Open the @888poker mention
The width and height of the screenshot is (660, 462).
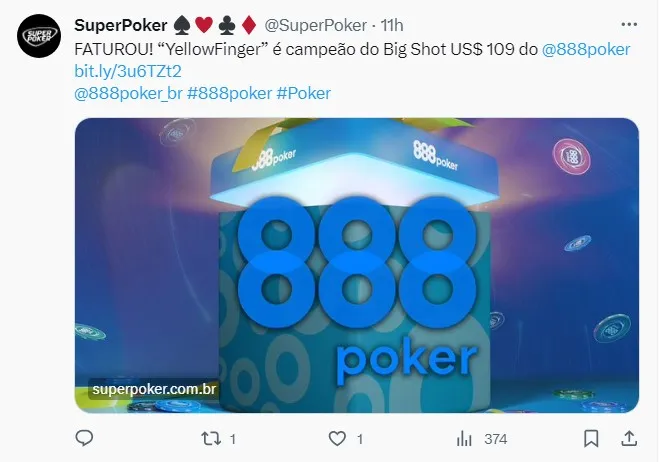(586, 50)
